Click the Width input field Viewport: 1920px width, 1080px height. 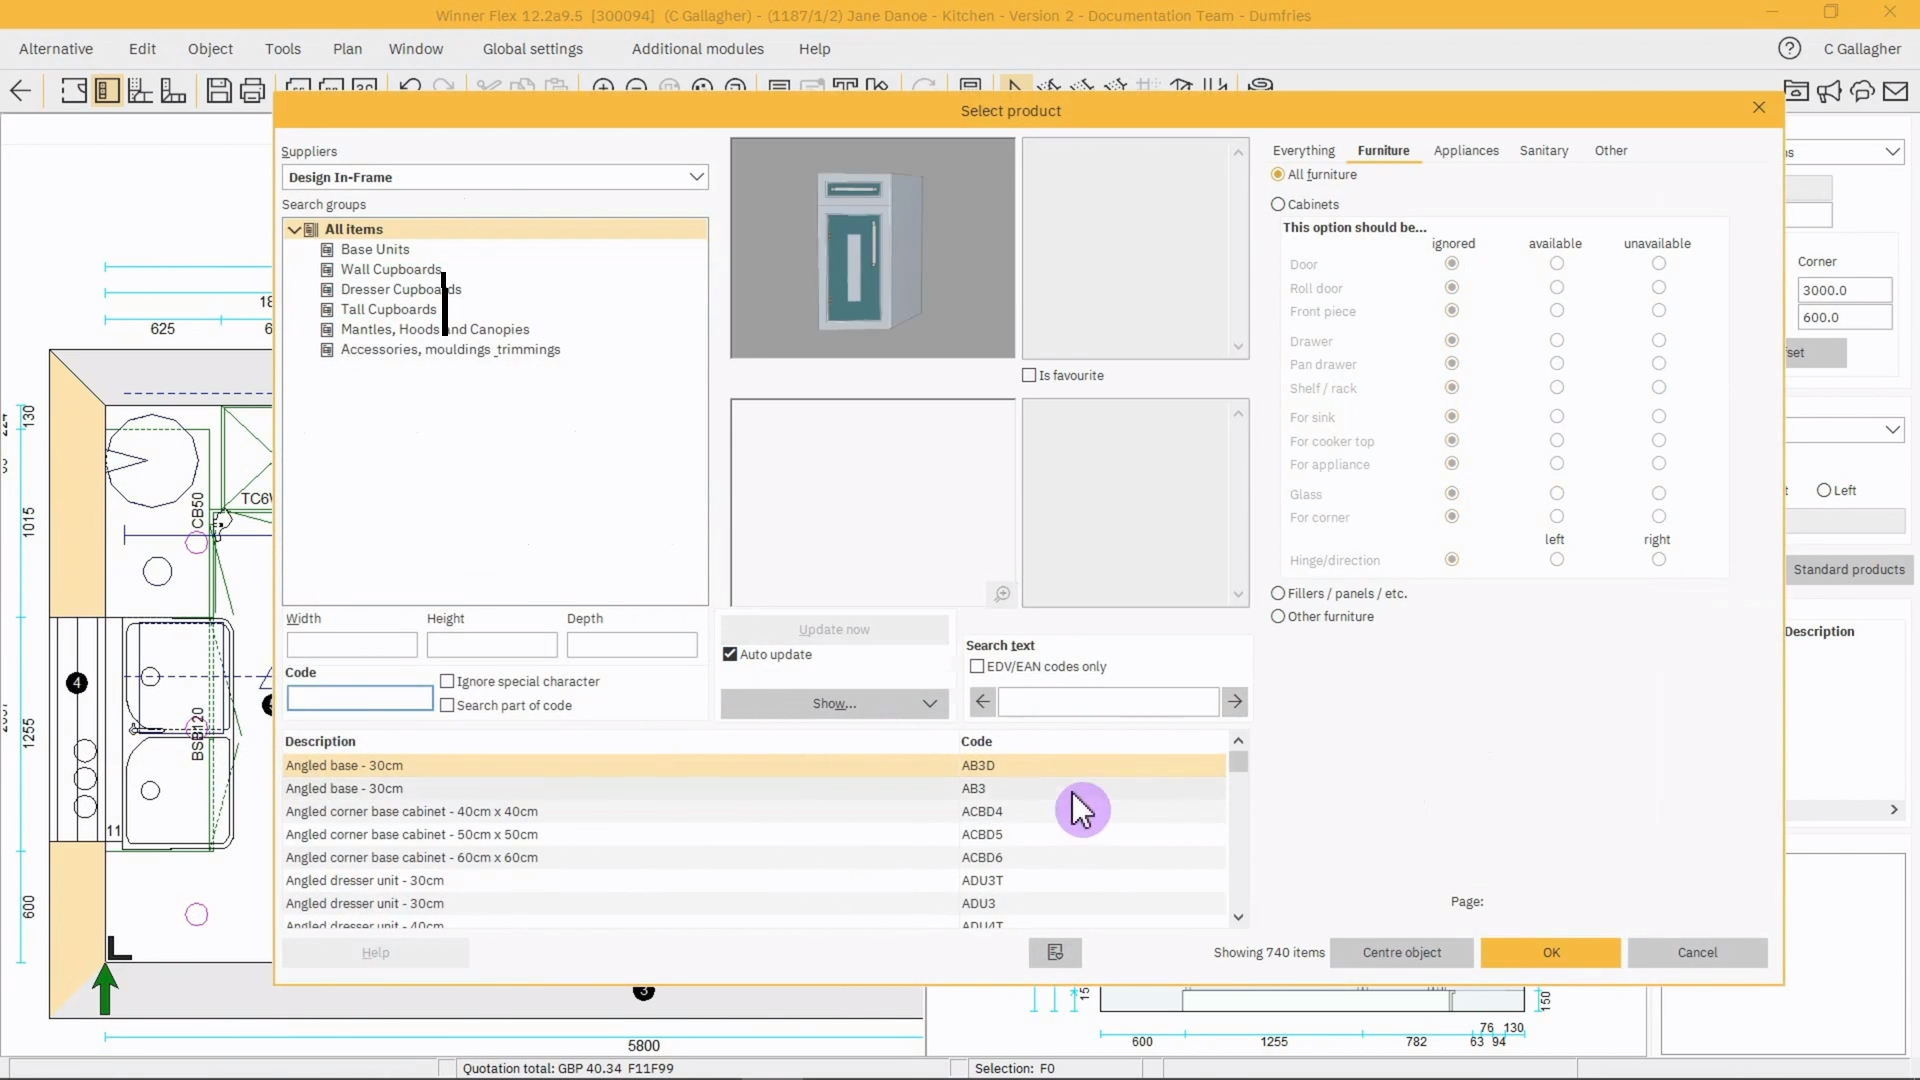click(352, 645)
